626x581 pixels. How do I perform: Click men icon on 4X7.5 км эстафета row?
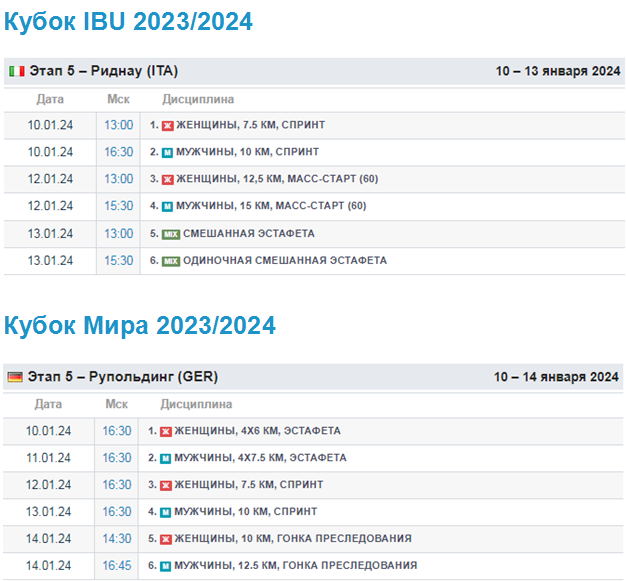pos(166,458)
